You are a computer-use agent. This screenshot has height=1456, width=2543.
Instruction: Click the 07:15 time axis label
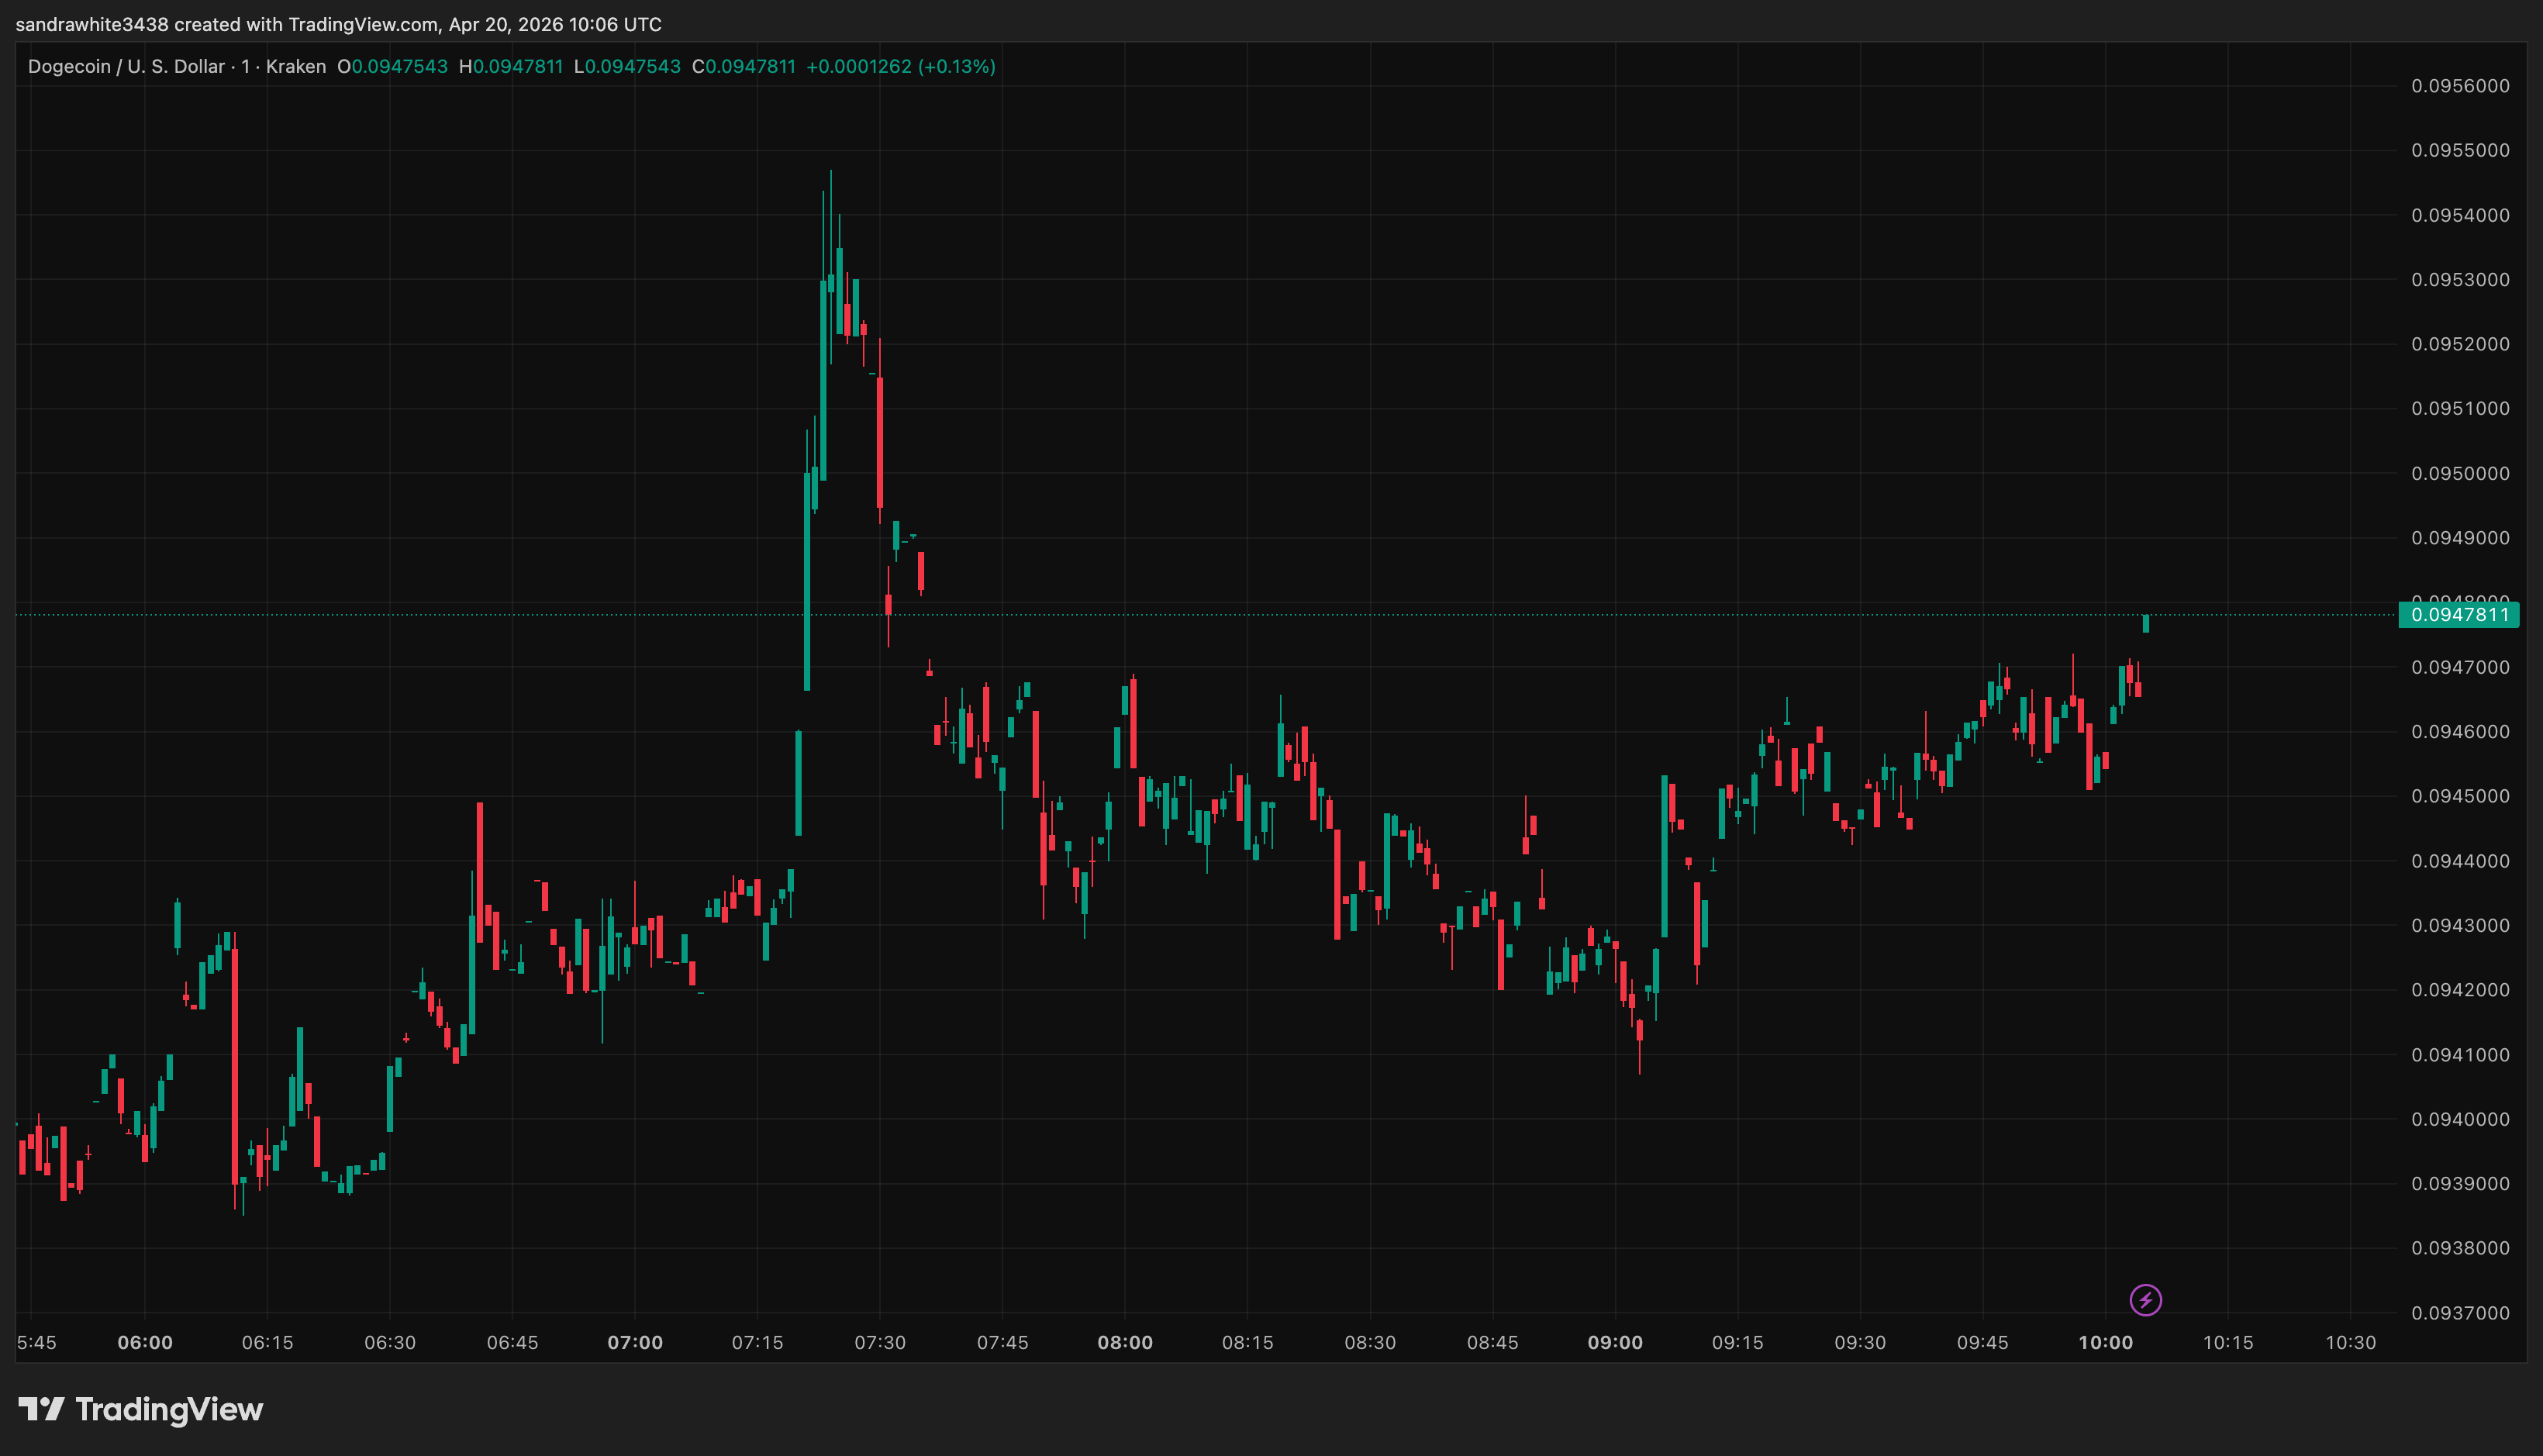(x=758, y=1343)
